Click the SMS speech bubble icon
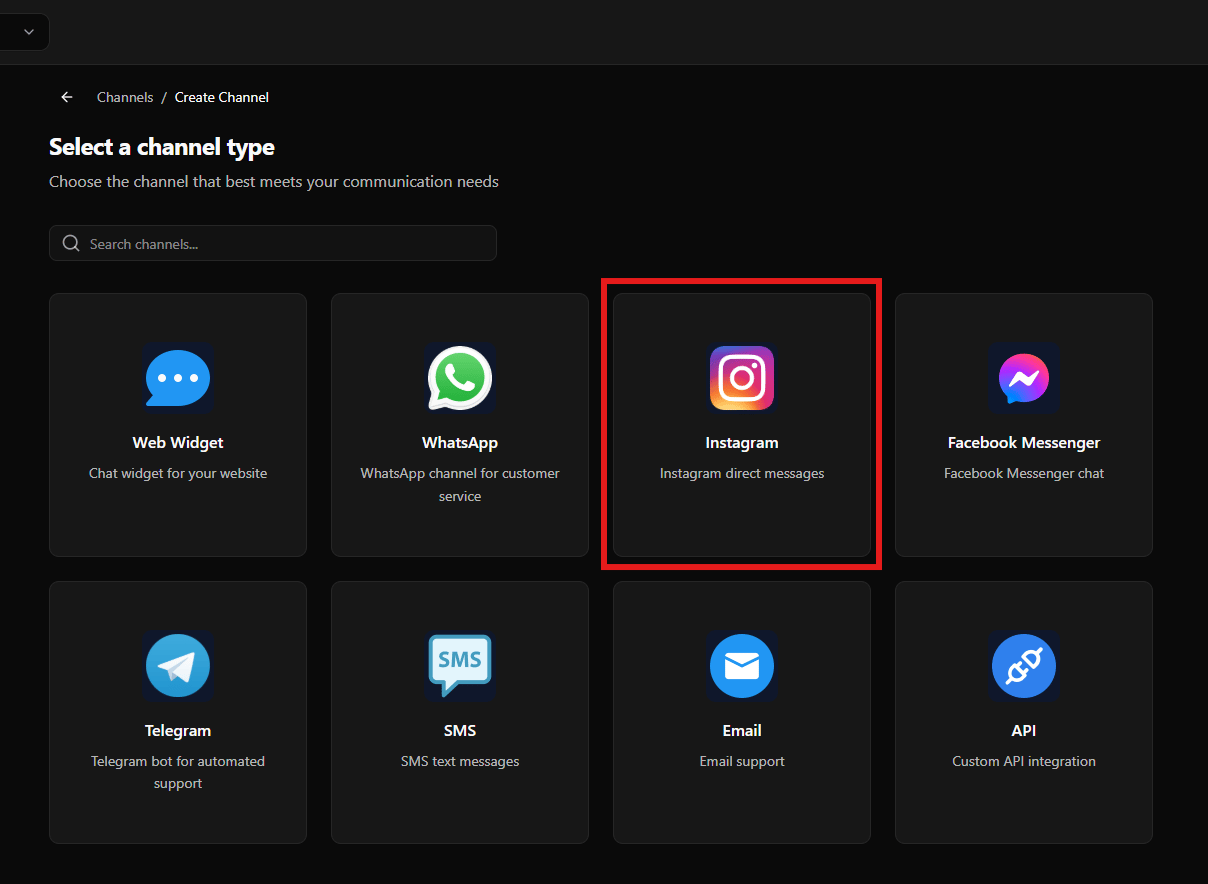Screen dimensions: 1208x884 [460, 666]
